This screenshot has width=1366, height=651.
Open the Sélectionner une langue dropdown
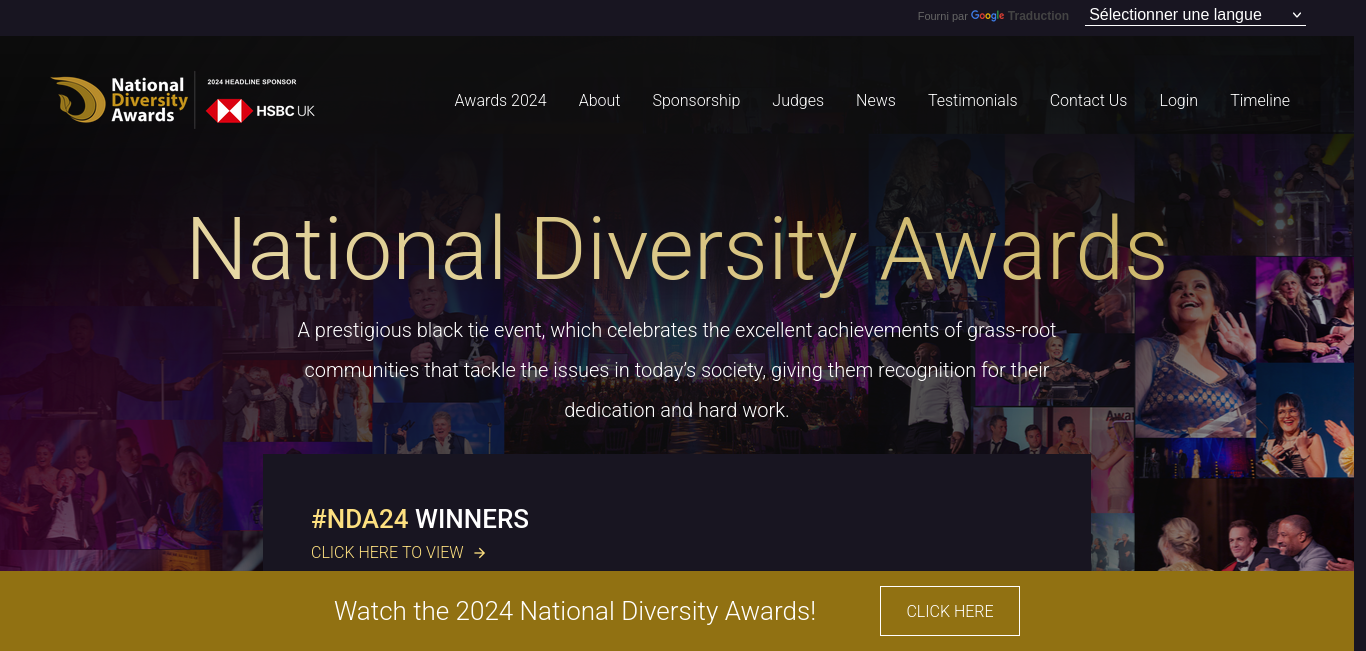[1195, 15]
